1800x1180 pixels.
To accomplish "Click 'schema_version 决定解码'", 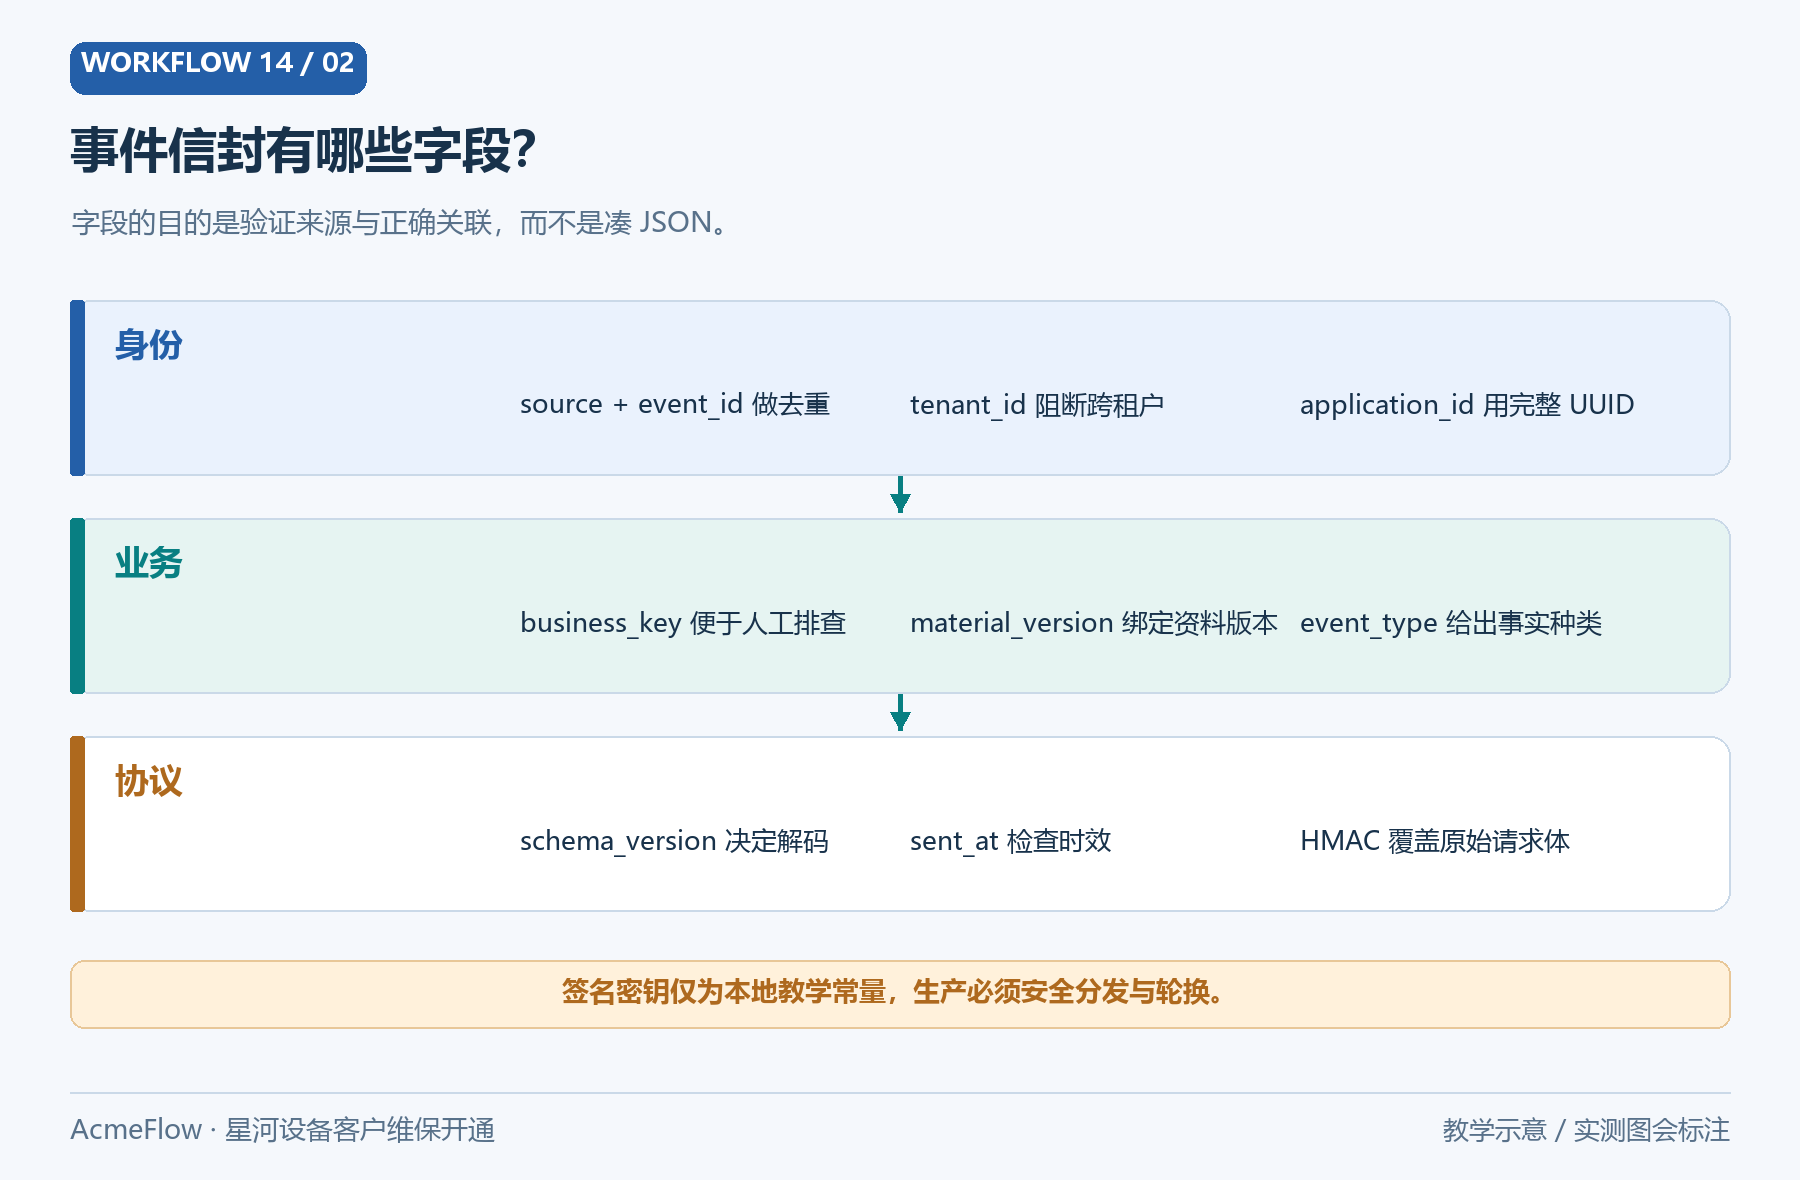I will pyautogui.click(x=674, y=841).
